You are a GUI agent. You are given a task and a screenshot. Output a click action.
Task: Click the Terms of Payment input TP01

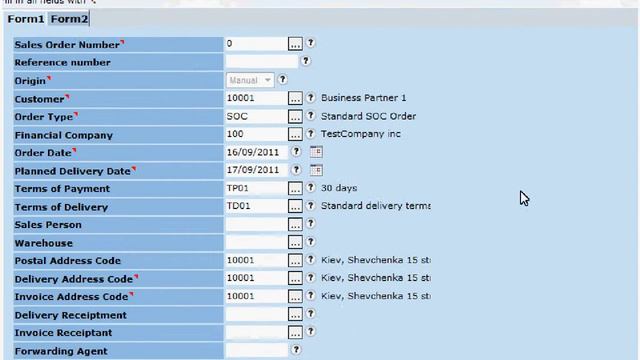click(x=256, y=188)
